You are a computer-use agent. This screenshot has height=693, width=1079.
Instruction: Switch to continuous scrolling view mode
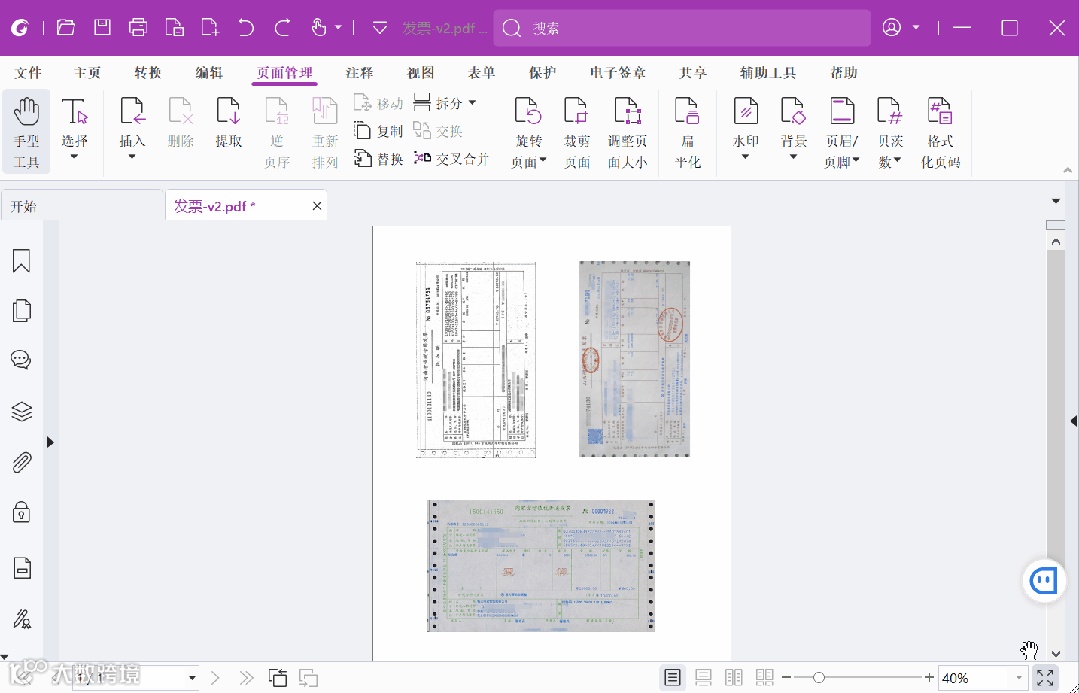703,678
